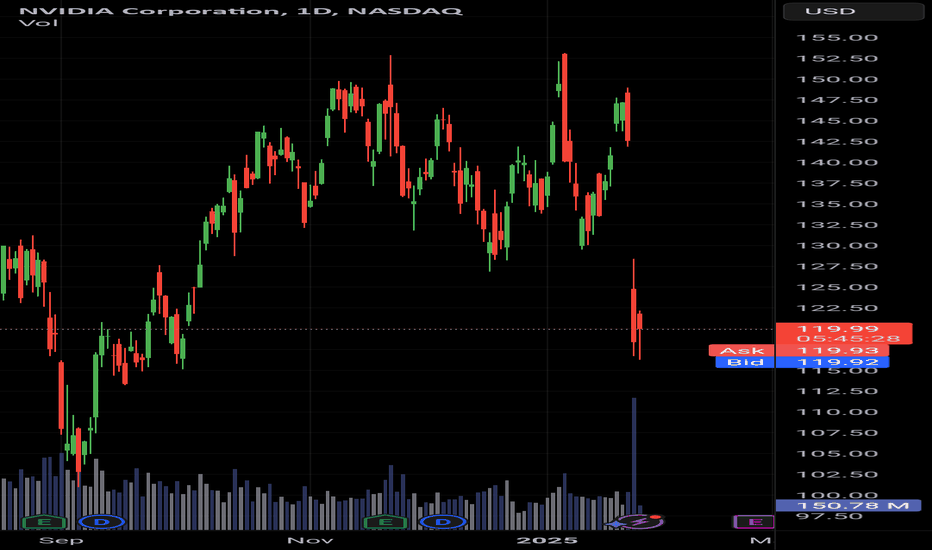Click the 142.50 price axis label
This screenshot has height=550, width=932.
tap(837, 142)
